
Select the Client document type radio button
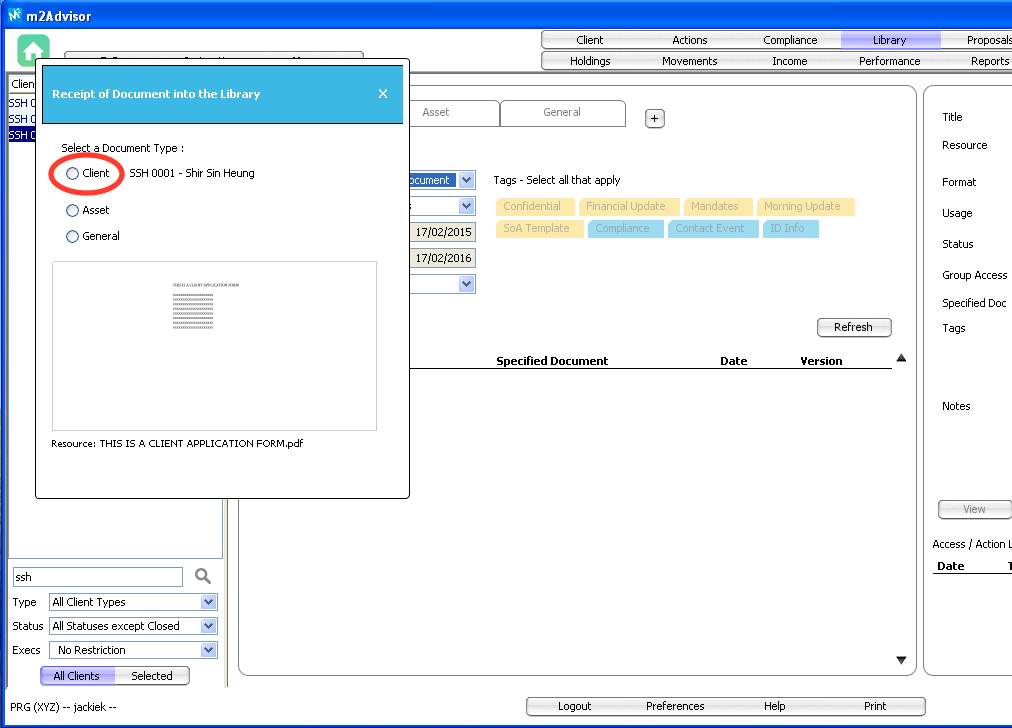point(72,173)
